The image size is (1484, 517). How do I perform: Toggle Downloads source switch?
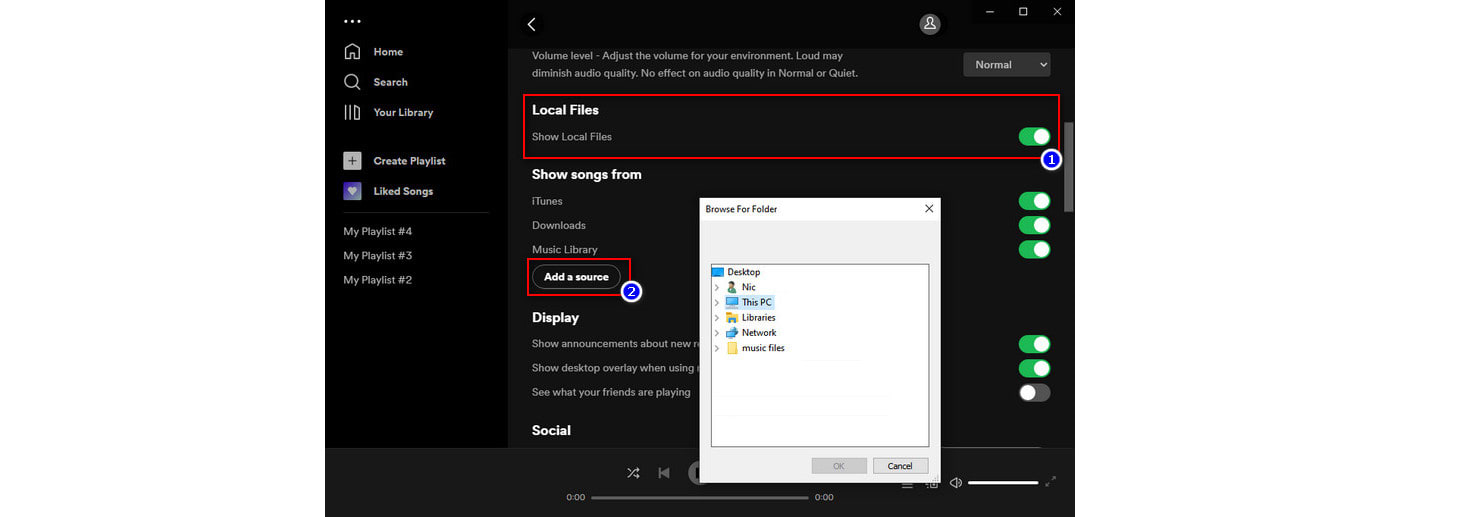pyautogui.click(x=1034, y=225)
